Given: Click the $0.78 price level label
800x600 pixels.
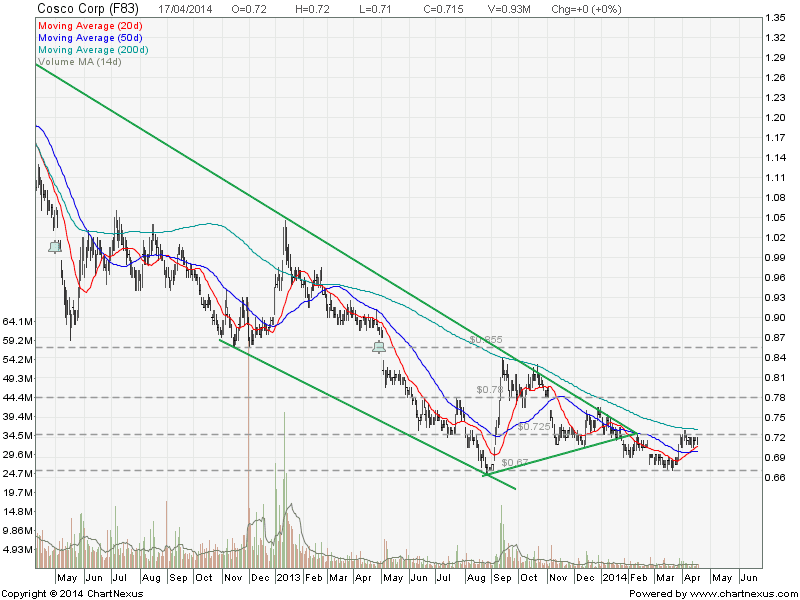Looking at the screenshot, I should 490,389.
